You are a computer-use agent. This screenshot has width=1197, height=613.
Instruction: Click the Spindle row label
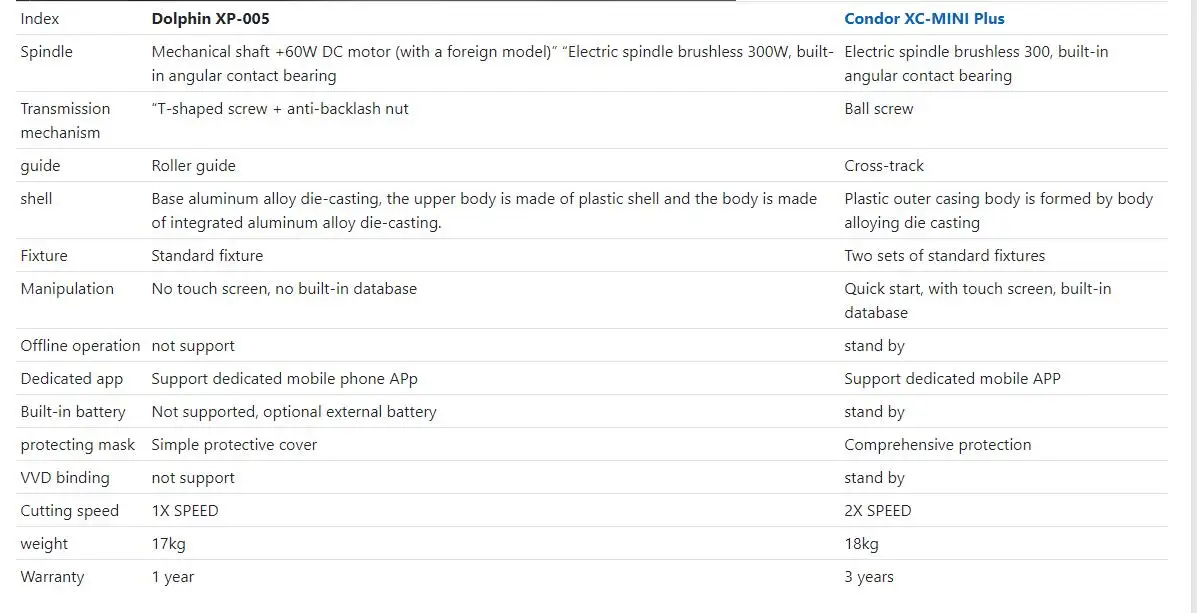[47, 51]
